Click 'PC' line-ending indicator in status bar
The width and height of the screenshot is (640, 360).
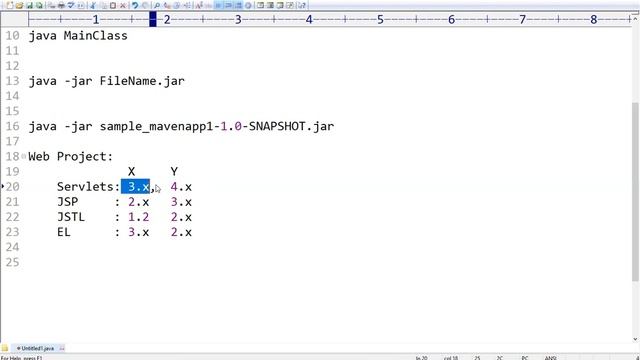click(x=524, y=358)
